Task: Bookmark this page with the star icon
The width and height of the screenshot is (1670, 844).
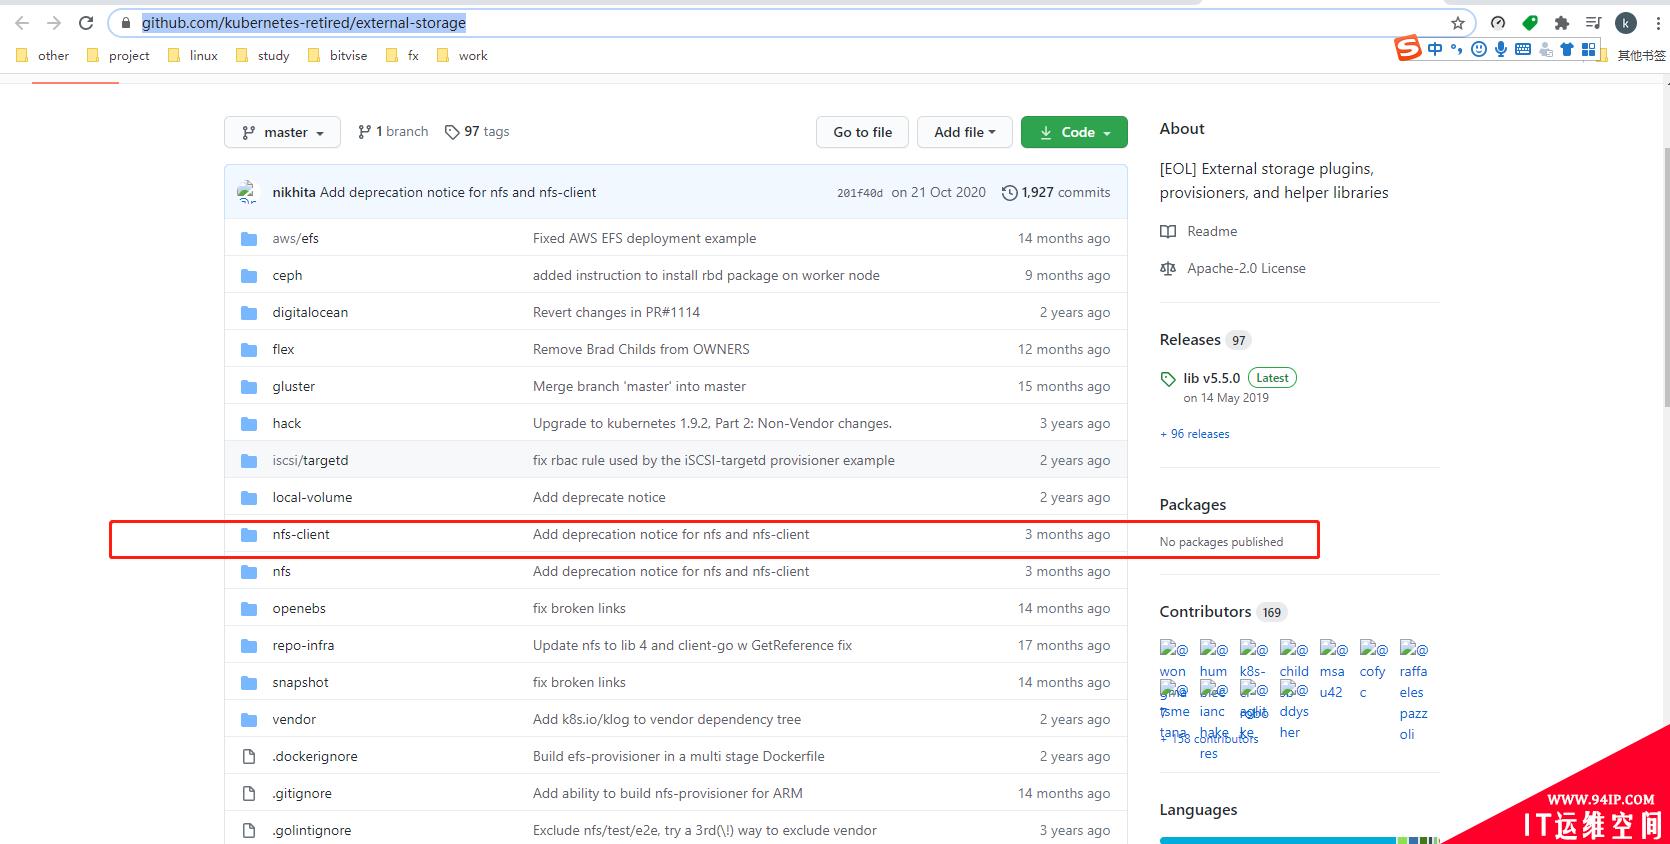Action: point(1458,22)
